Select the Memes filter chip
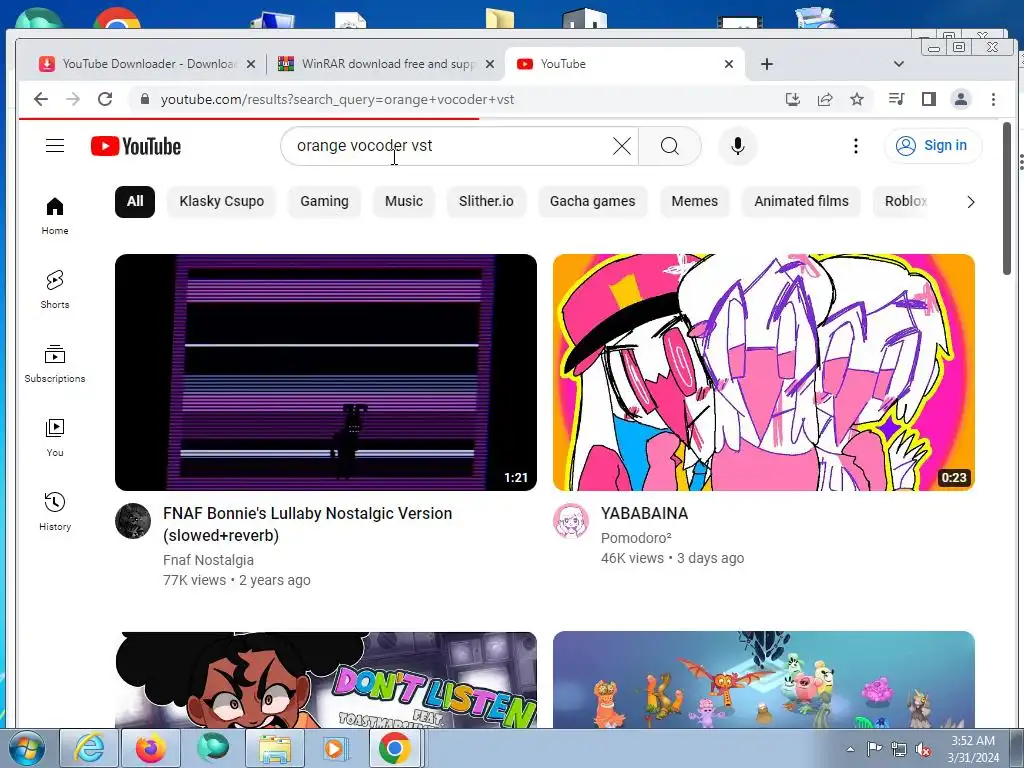1024x768 pixels. [694, 201]
